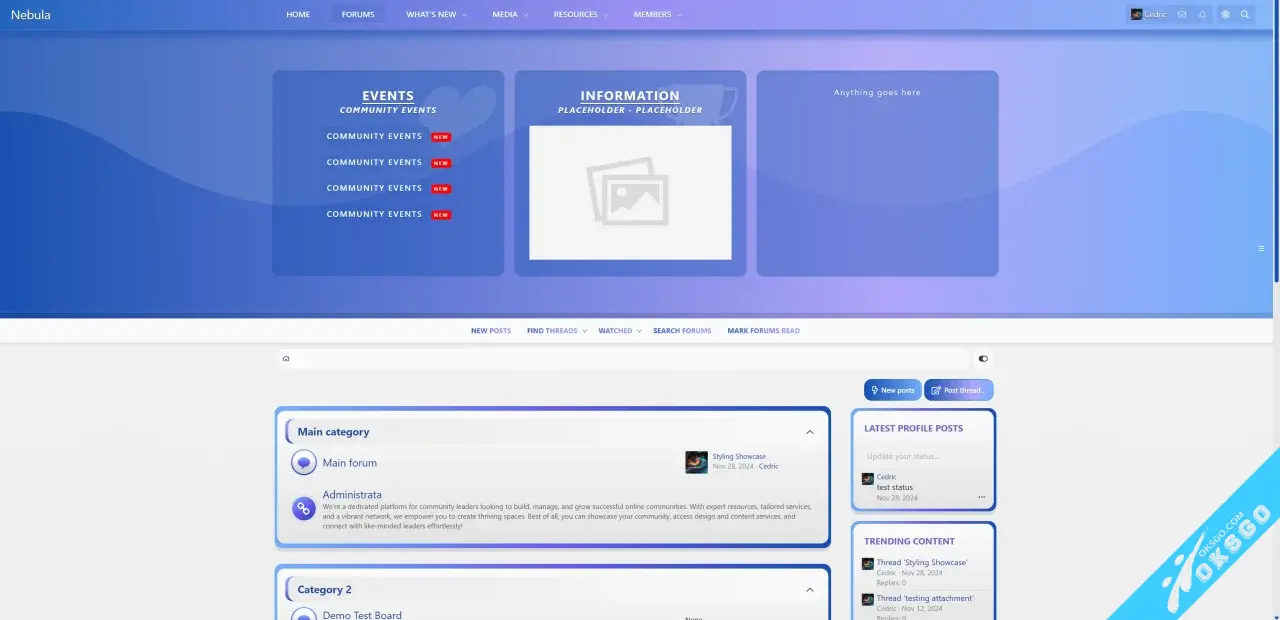Click the Demo Test Board node icon
This screenshot has width=1280, height=620.
click(304, 614)
